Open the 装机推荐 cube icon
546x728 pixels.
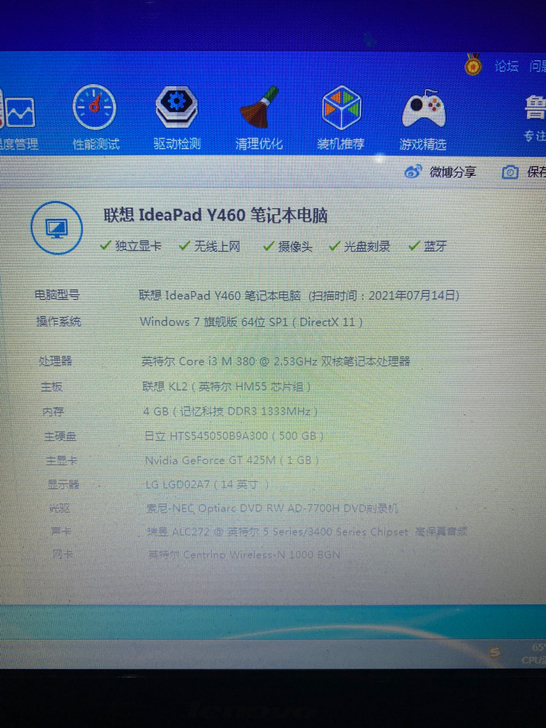click(341, 107)
